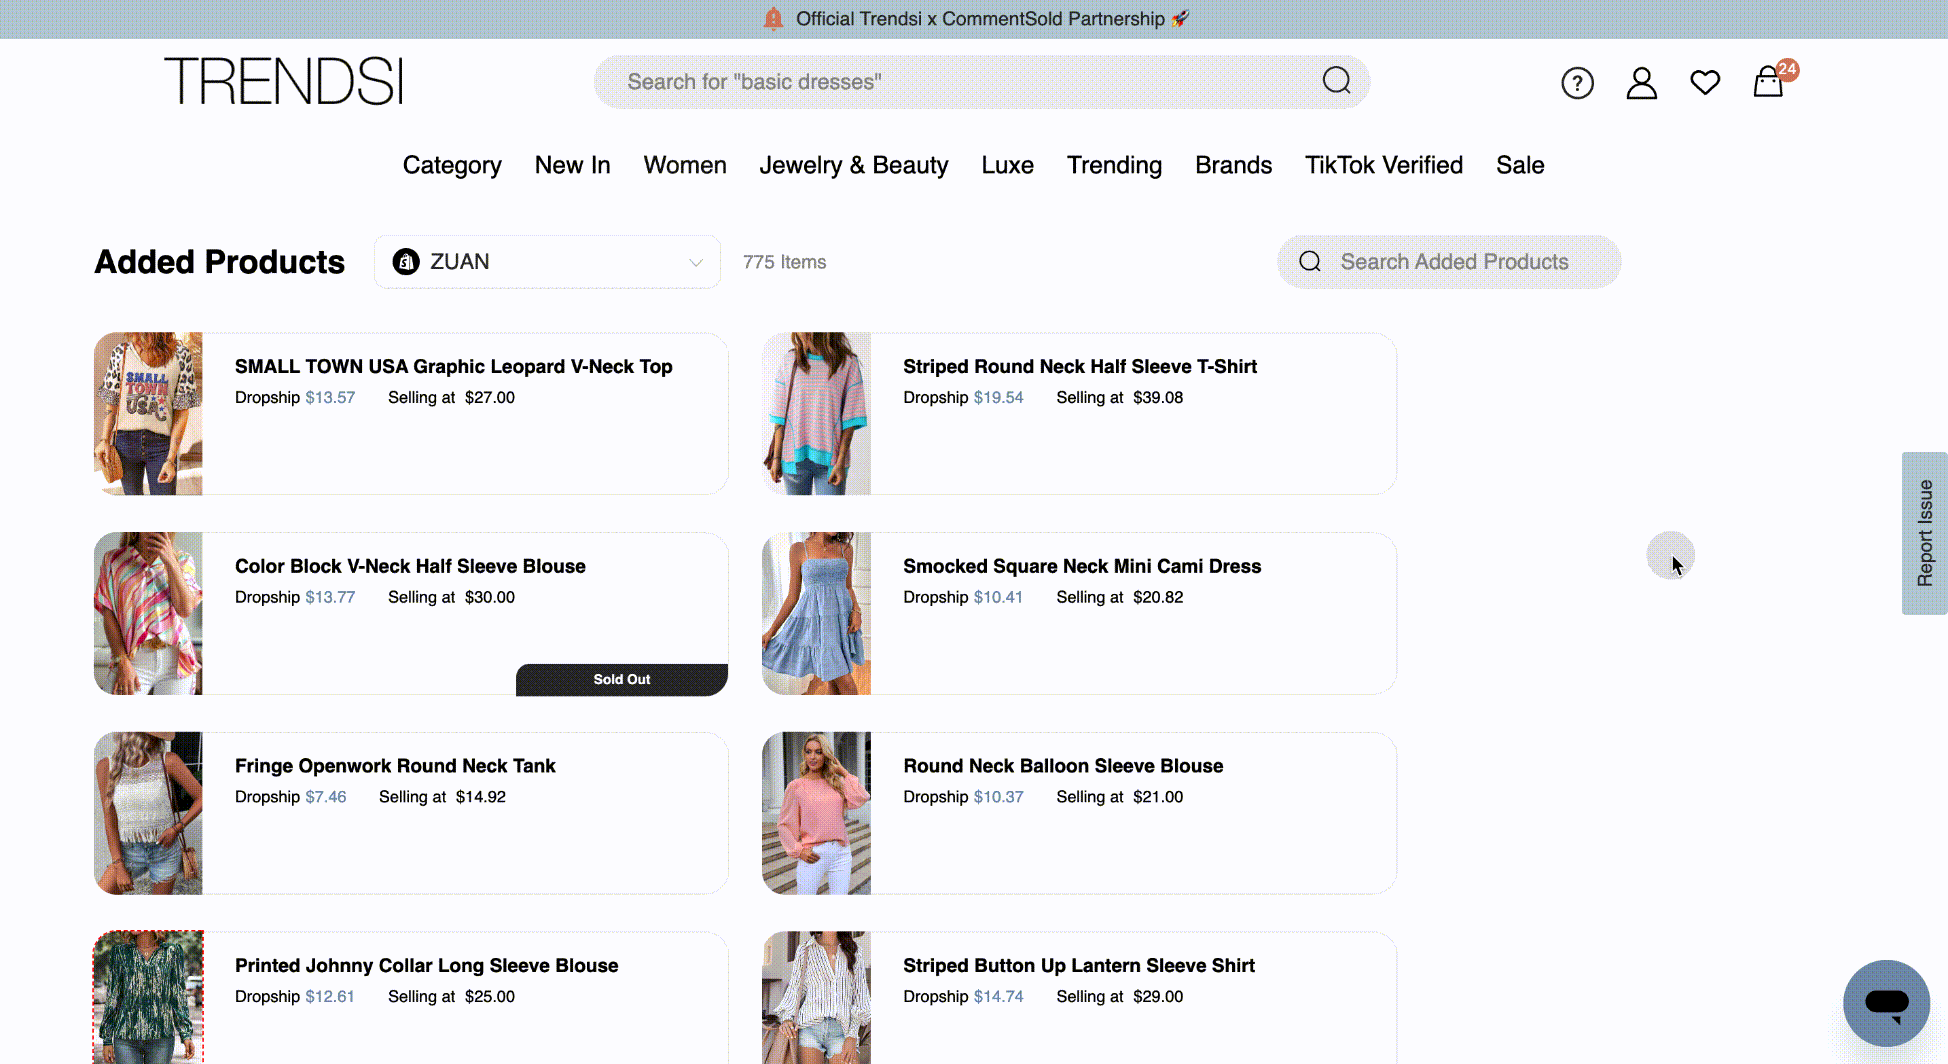Open Smocked Square Neck Cami Dress thumbnail
This screenshot has height=1064, width=1948.
pyautogui.click(x=816, y=613)
